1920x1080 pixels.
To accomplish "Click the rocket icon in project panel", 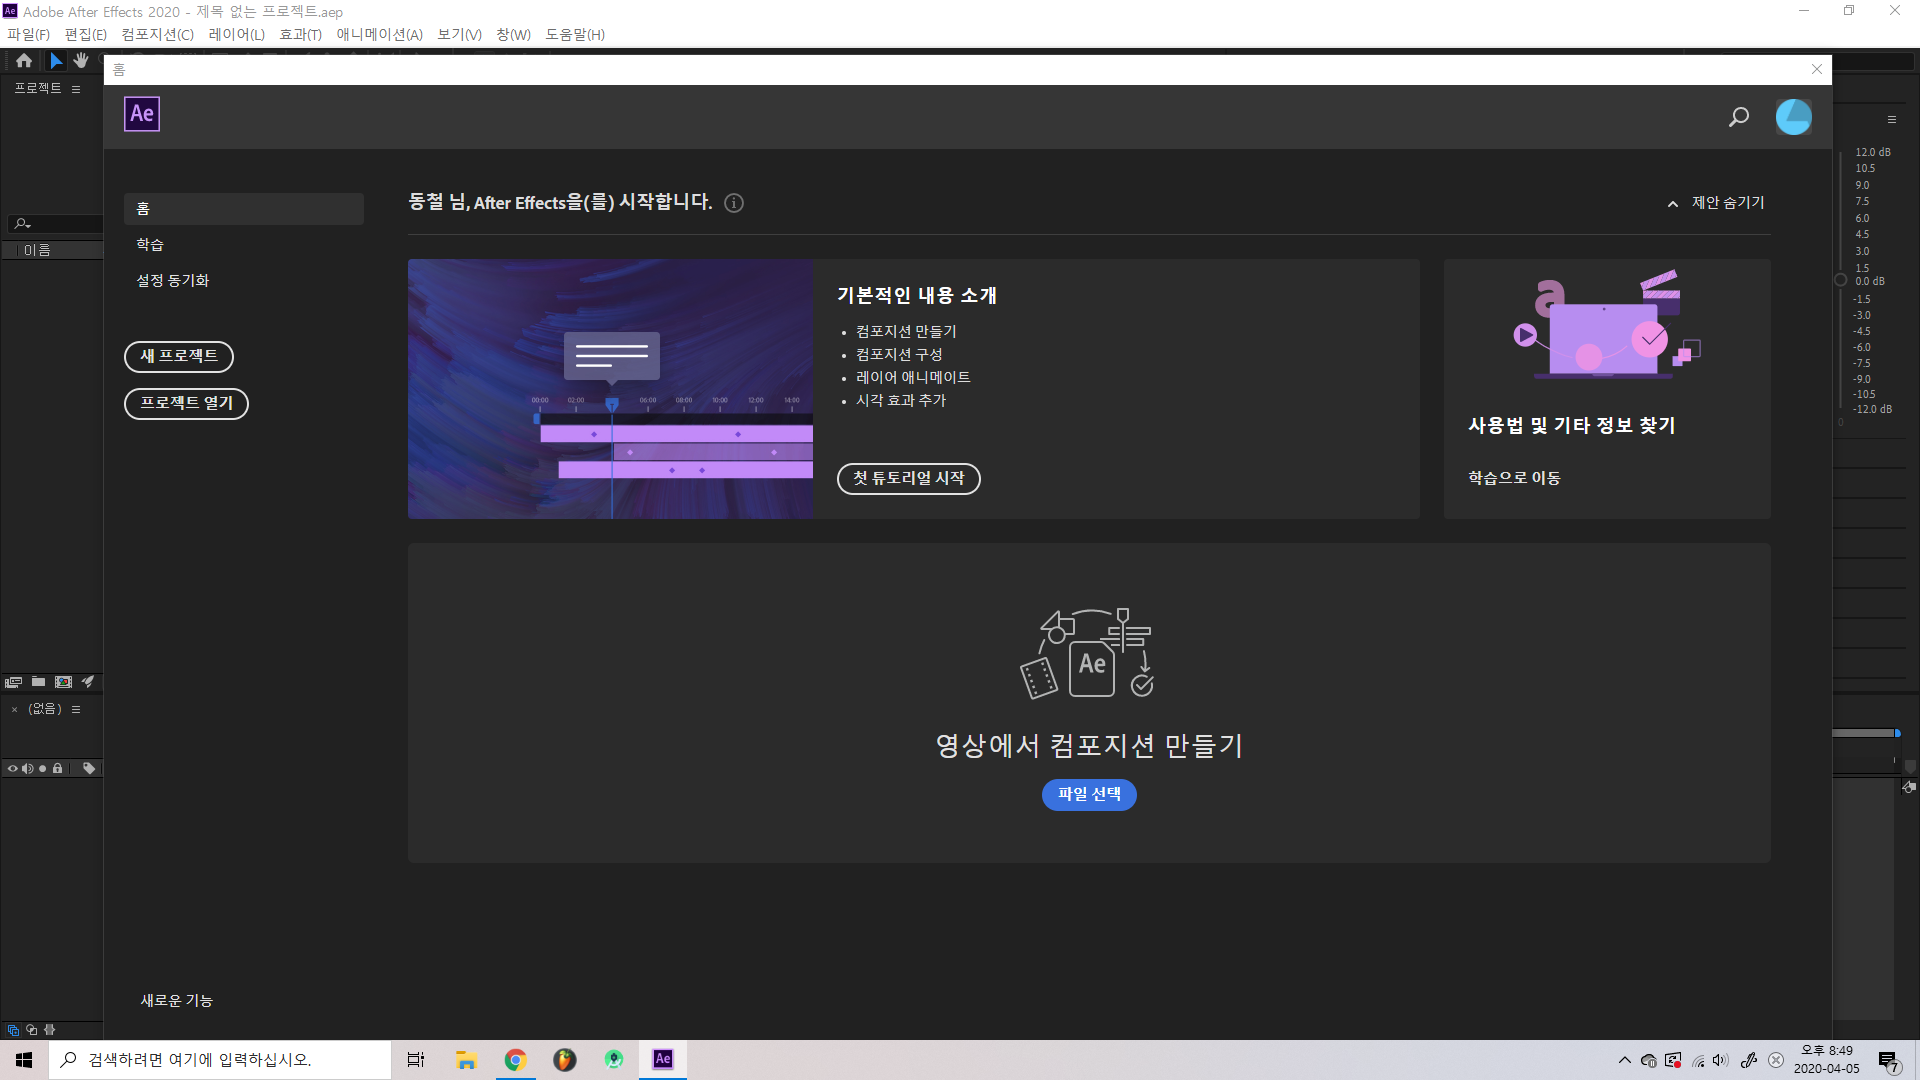I will coord(88,682).
